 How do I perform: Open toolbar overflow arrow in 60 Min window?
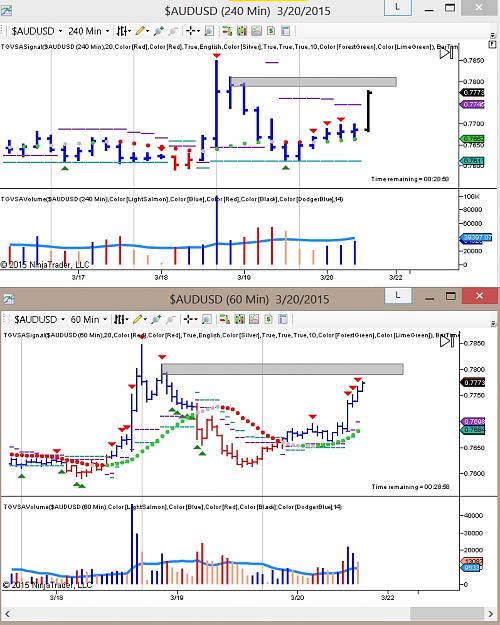tap(493, 323)
